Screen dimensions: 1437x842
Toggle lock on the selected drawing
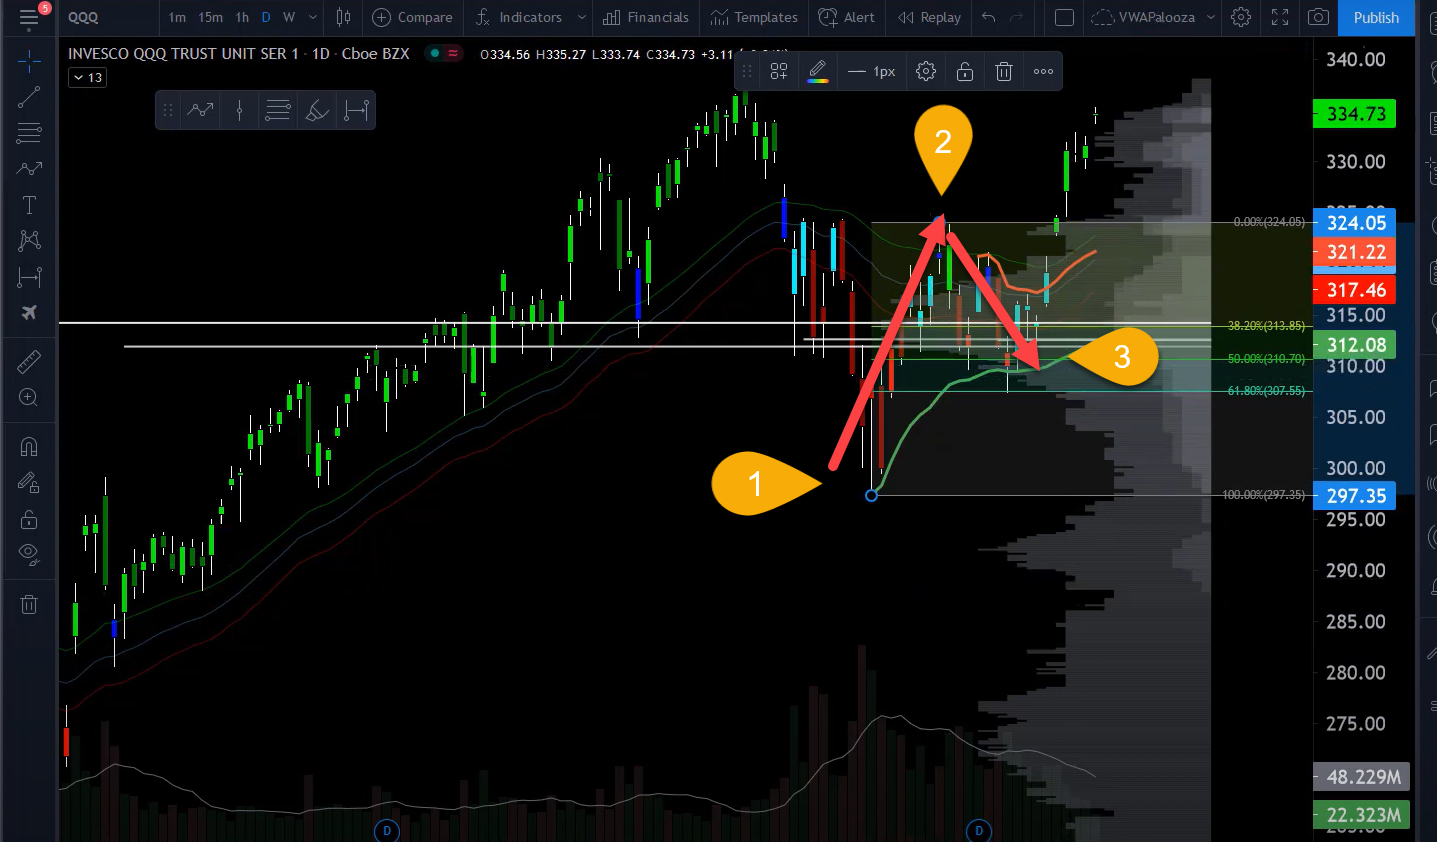coord(965,71)
